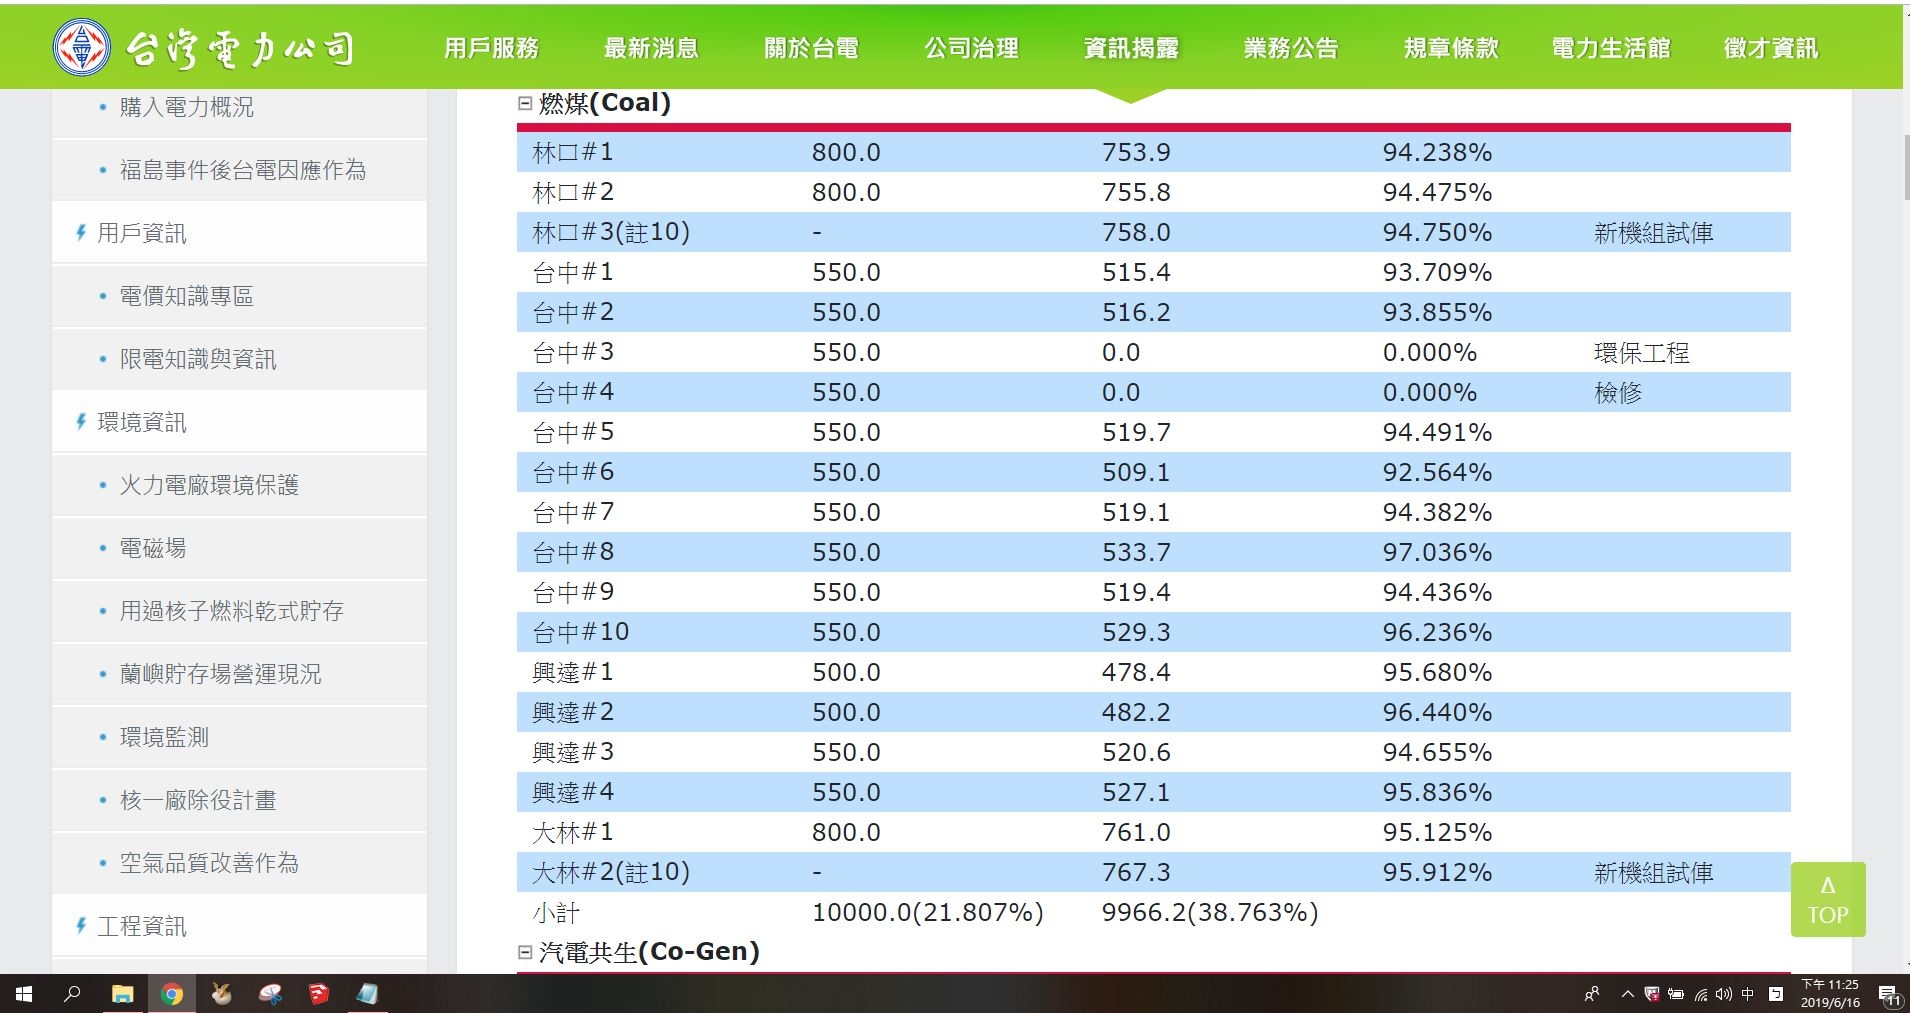Viewport: 1910px width, 1013px height.
Task: Click the 台中#3 unit name
Action: click(573, 352)
